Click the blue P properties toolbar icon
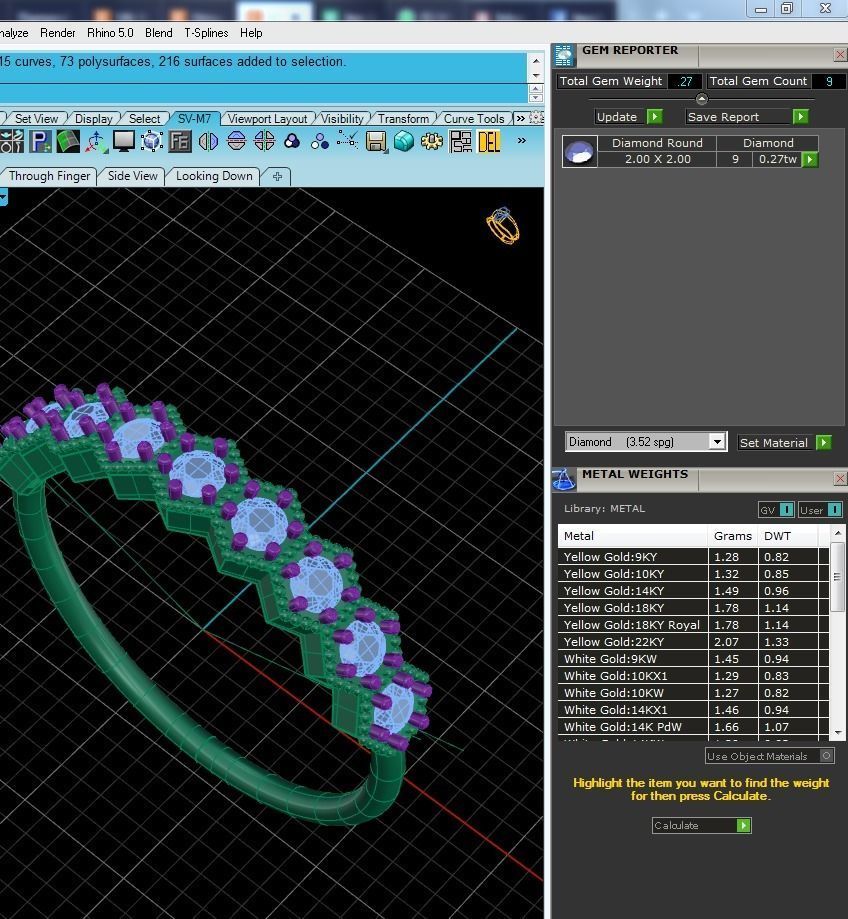Image resolution: width=848 pixels, height=919 pixels. (40, 142)
